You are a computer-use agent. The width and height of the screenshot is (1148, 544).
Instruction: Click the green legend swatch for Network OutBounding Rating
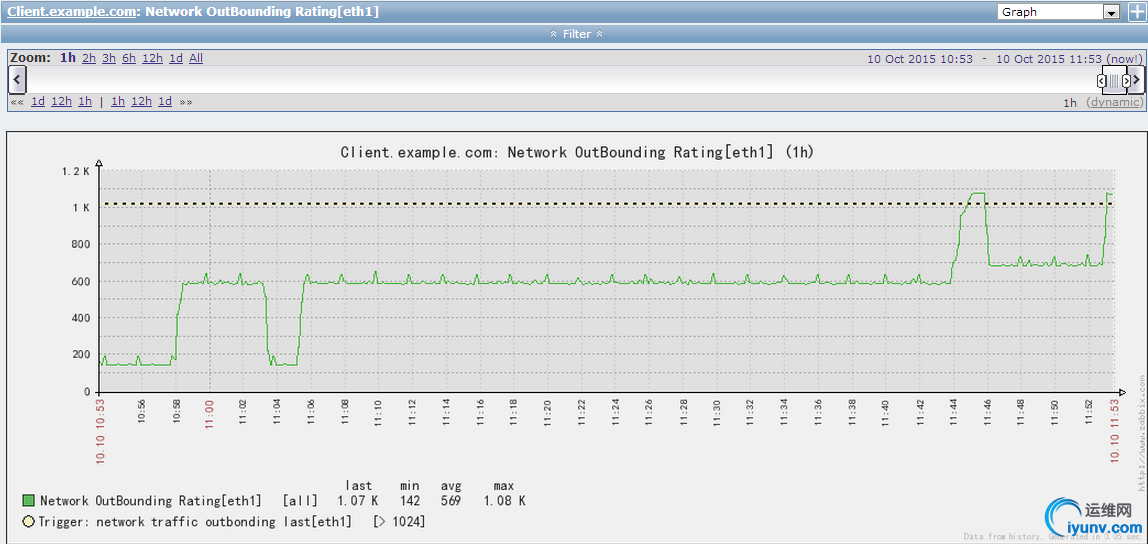click(x=29, y=501)
